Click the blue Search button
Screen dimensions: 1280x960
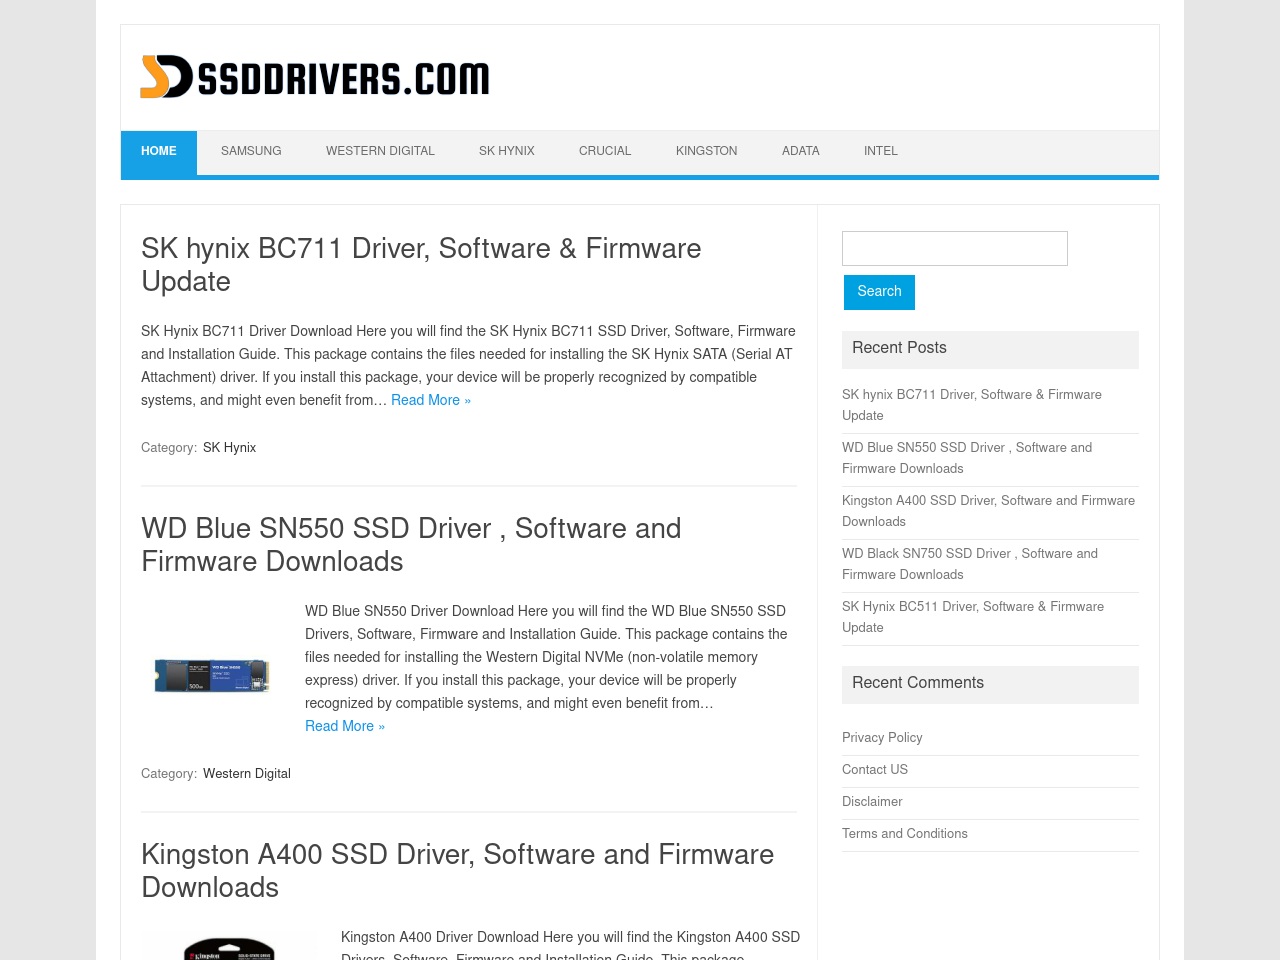(x=879, y=292)
